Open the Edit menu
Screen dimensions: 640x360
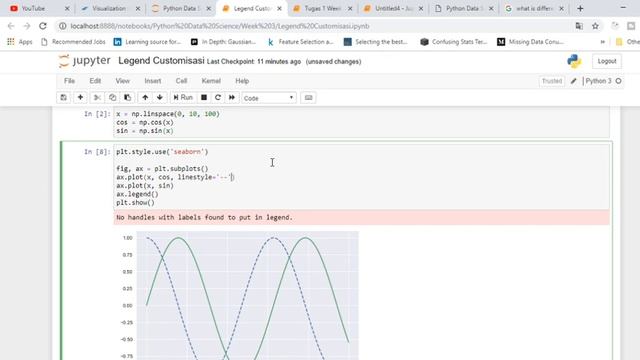point(95,81)
